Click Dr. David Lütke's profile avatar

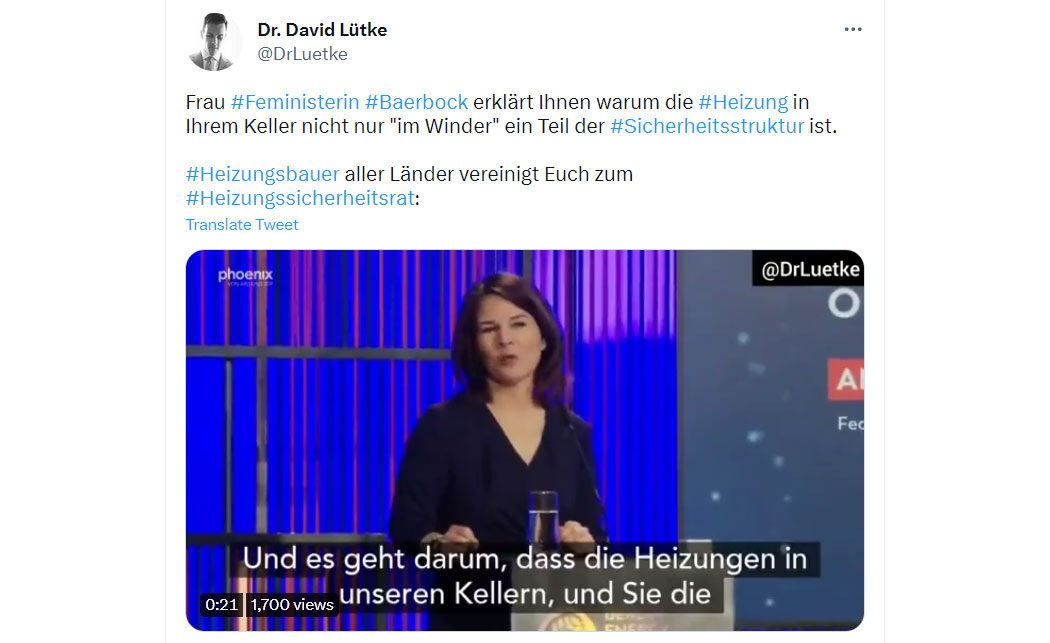213,42
